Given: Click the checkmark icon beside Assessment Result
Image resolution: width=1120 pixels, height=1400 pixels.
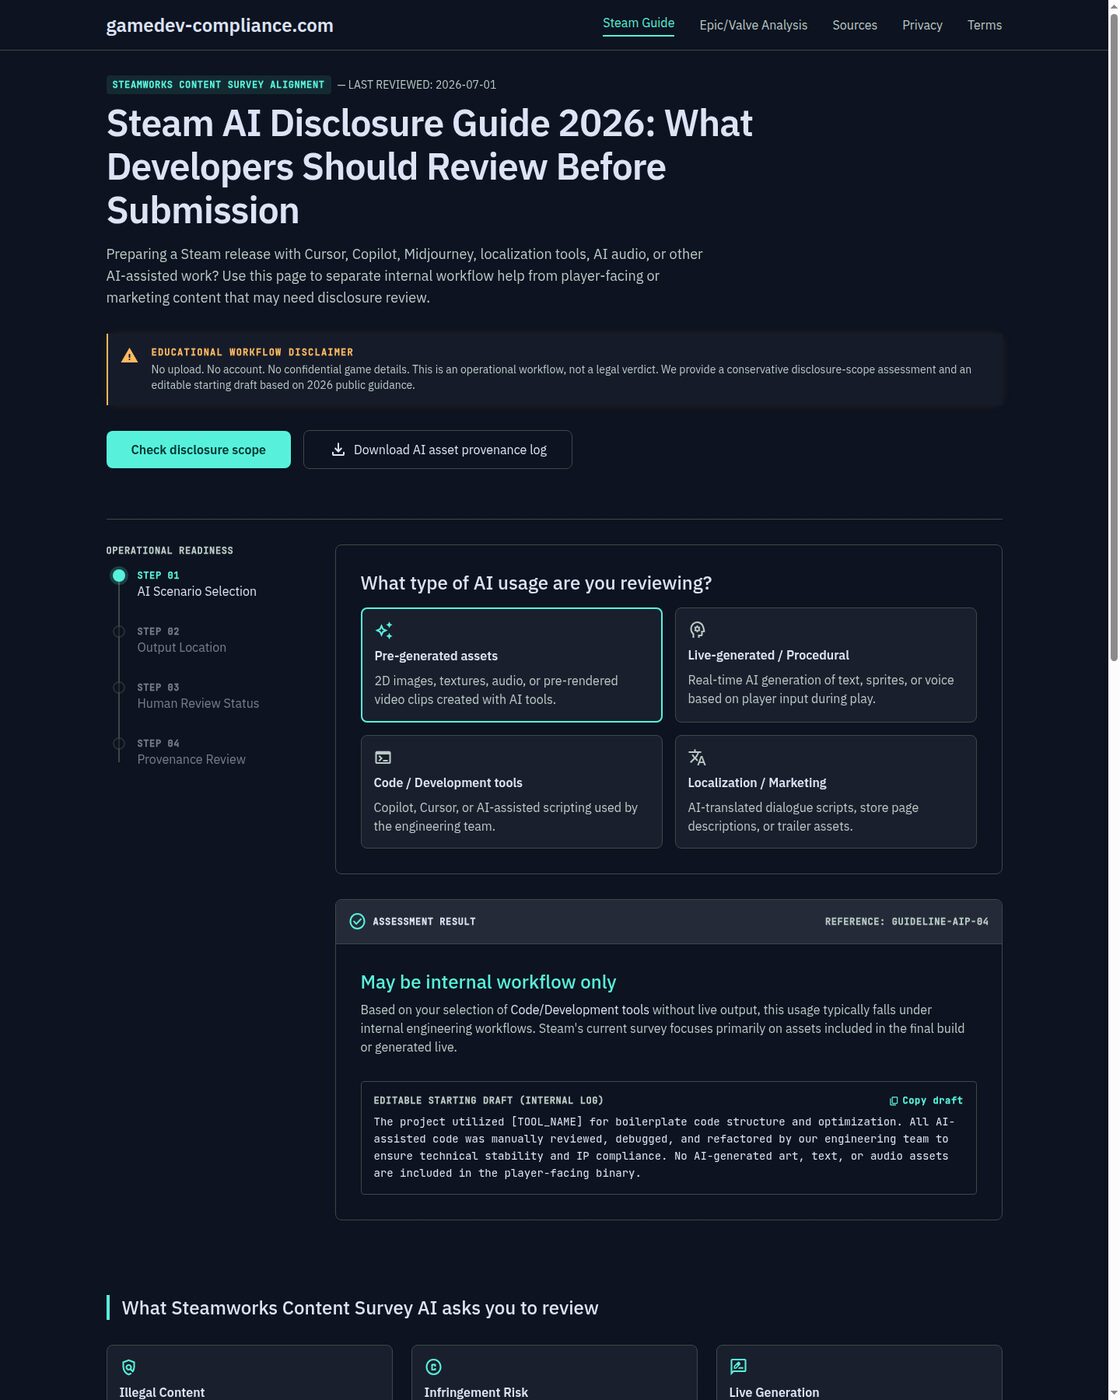Looking at the screenshot, I should [357, 921].
